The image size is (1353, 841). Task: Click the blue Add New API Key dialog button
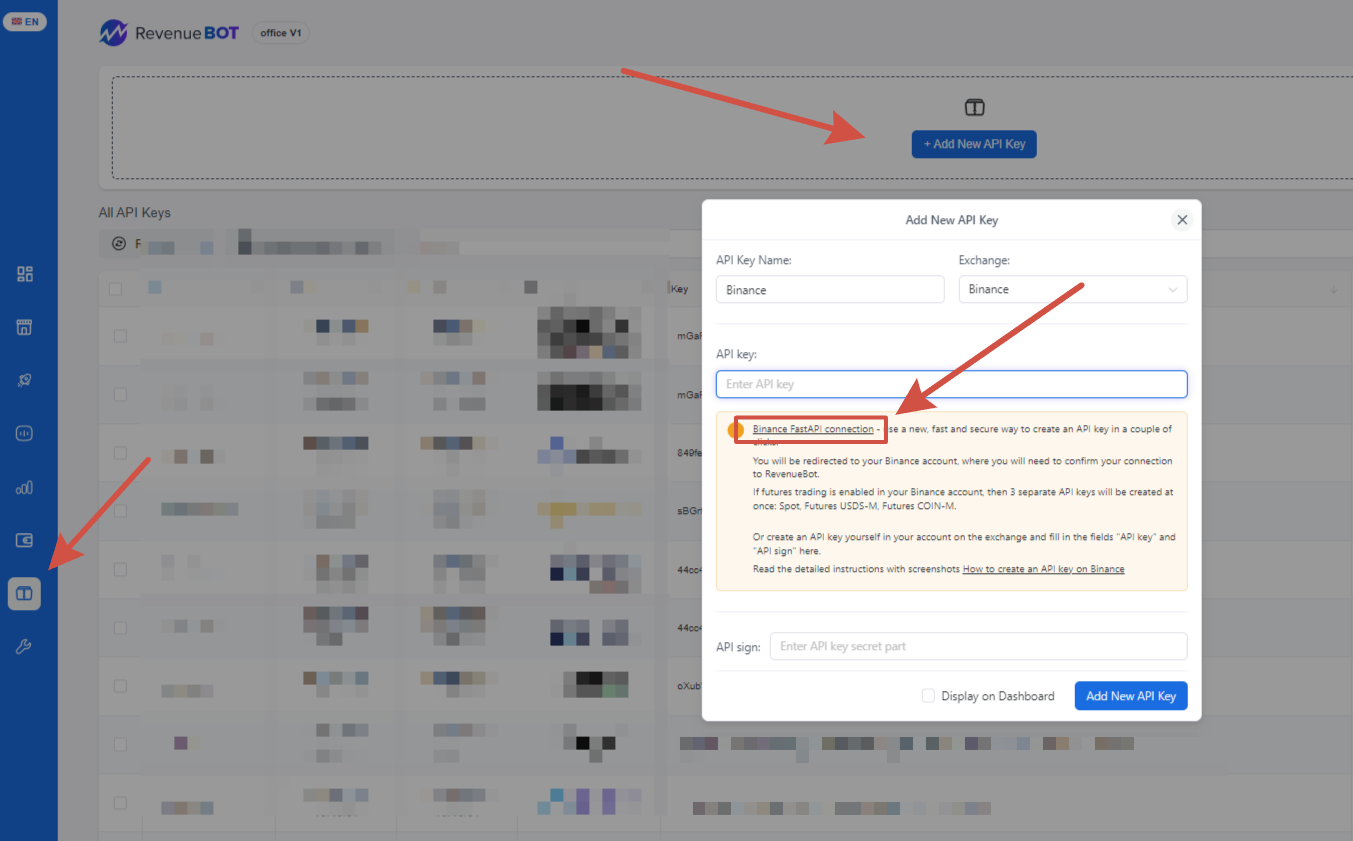[x=1131, y=696]
